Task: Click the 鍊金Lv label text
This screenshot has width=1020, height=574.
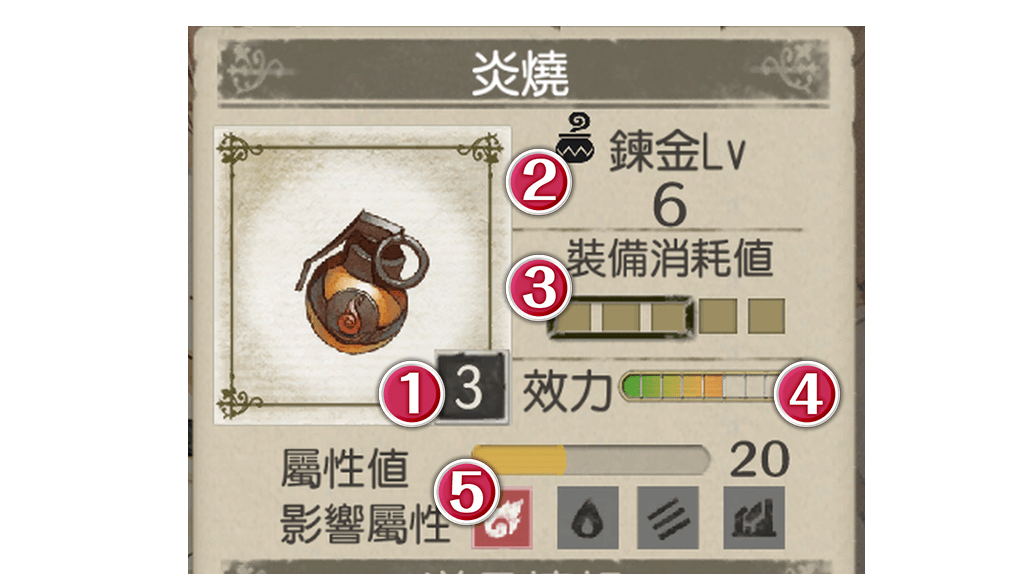Action: point(677,152)
